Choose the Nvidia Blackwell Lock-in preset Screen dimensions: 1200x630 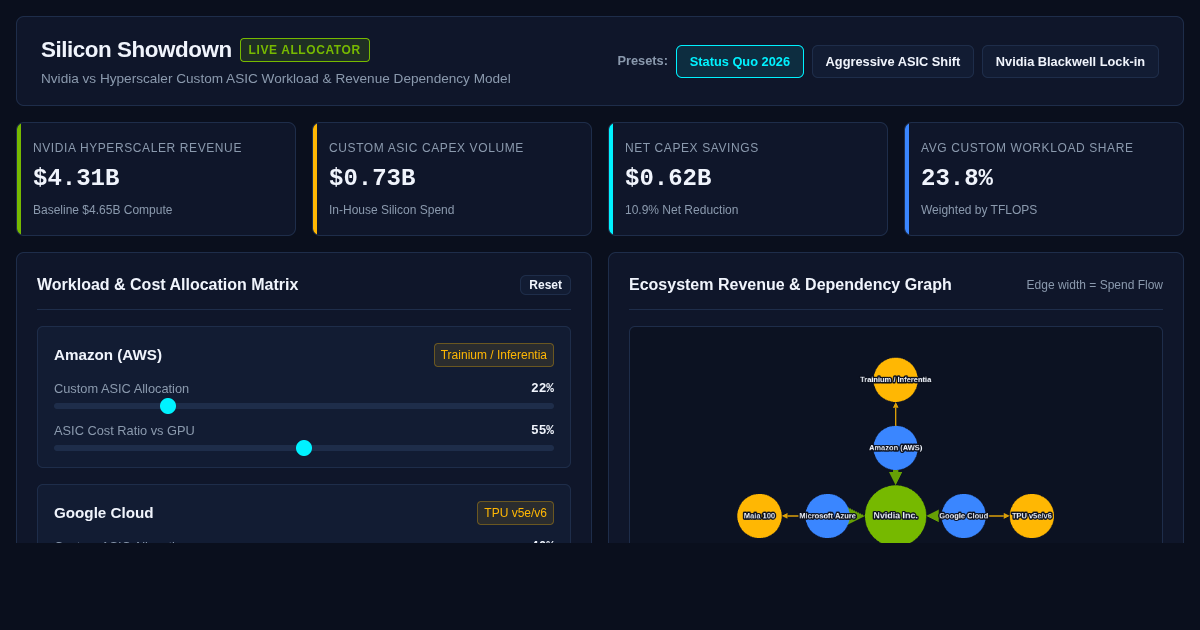click(x=1070, y=61)
